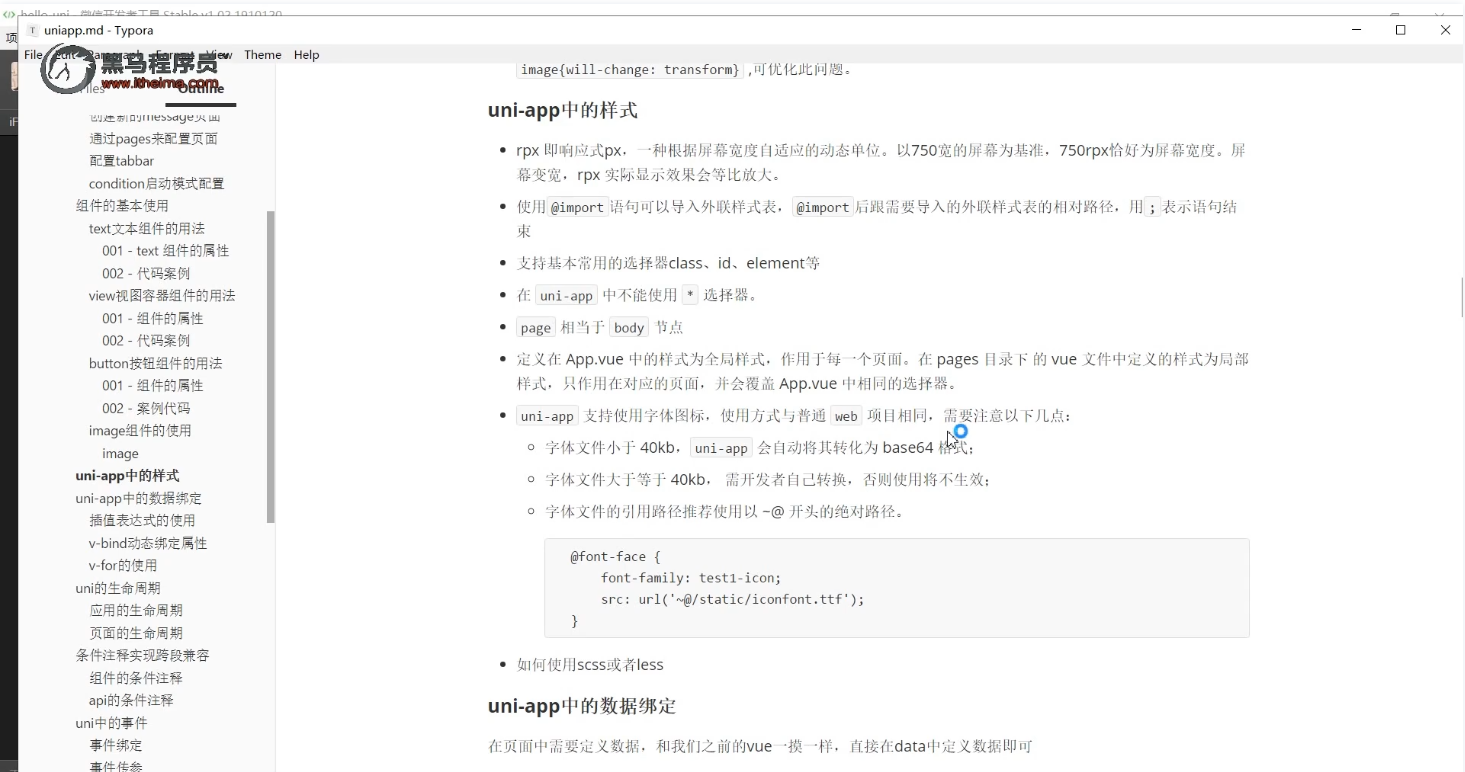1465x772 pixels.
Task: Click the src: url iconfont.ttf code line
Action: [x=732, y=600]
